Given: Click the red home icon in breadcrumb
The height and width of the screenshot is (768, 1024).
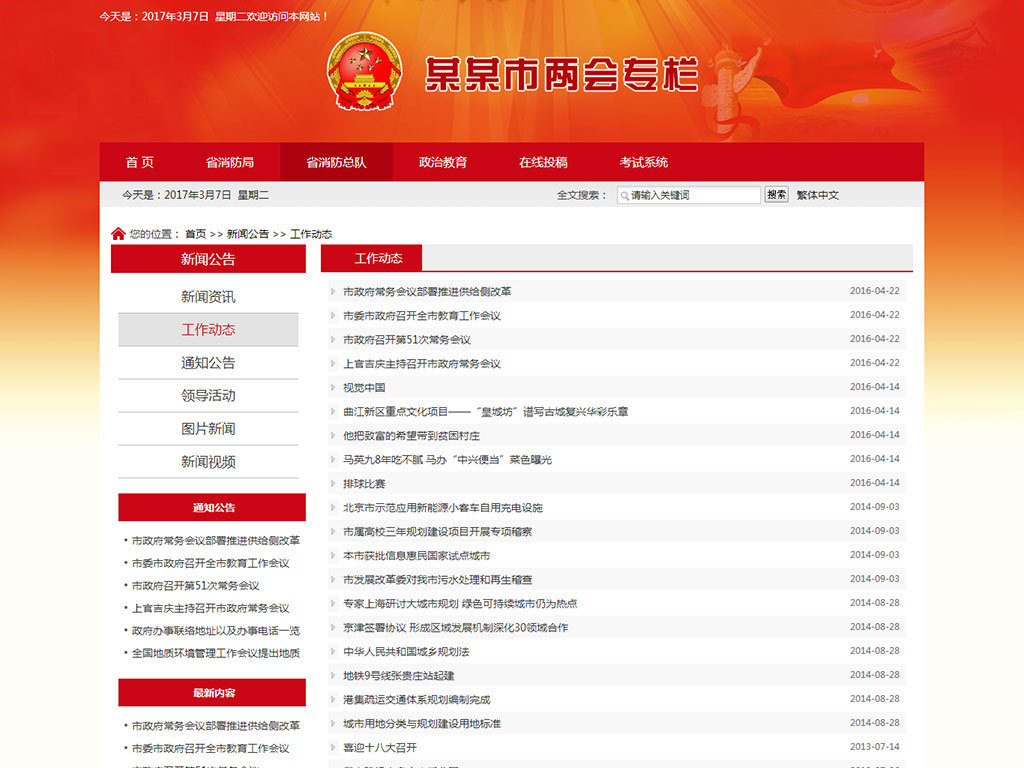Looking at the screenshot, I should coord(118,234).
